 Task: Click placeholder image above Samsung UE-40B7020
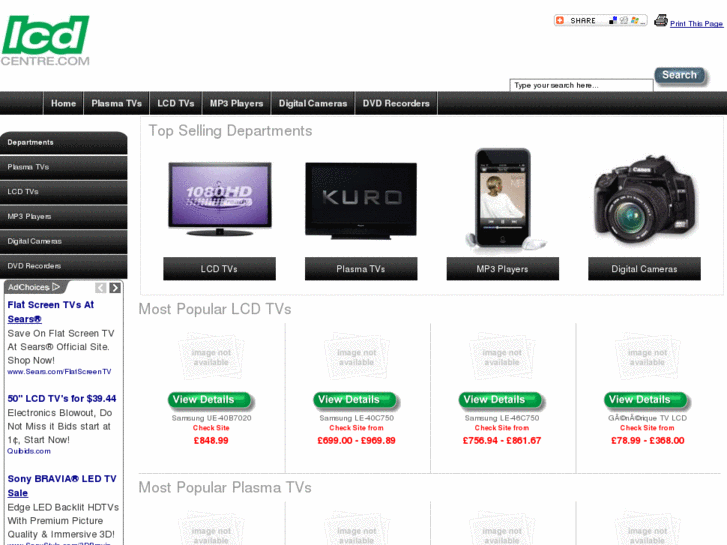pos(211,357)
